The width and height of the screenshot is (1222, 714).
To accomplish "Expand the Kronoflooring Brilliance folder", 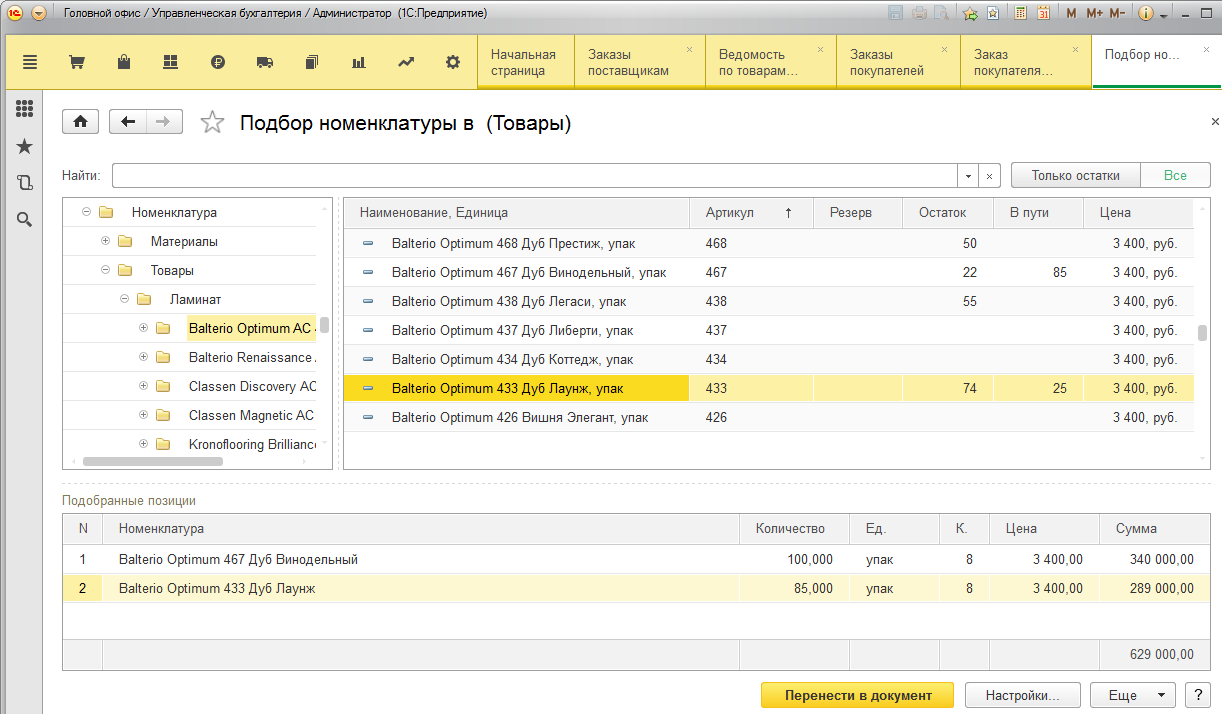I will (x=143, y=444).
